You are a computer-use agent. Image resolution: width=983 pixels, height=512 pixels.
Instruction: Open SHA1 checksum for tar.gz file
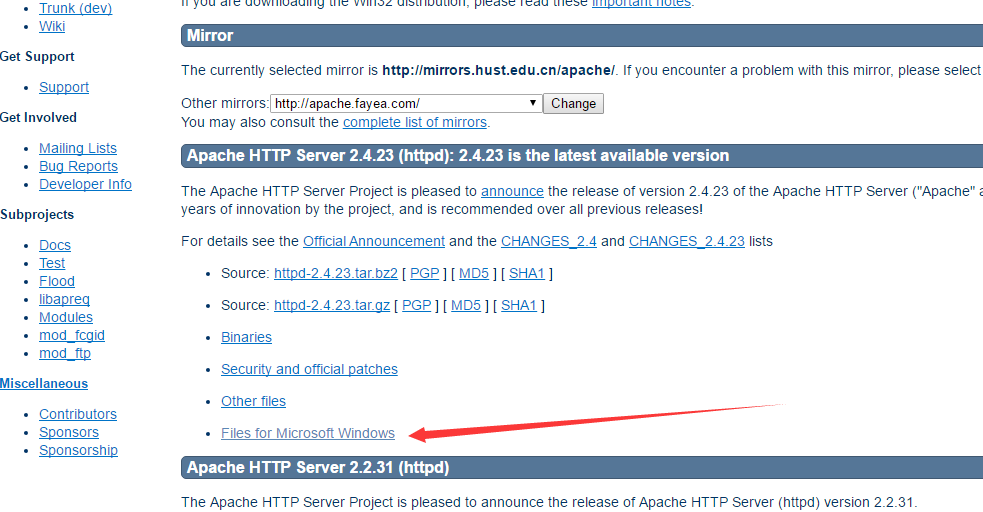coord(518,305)
